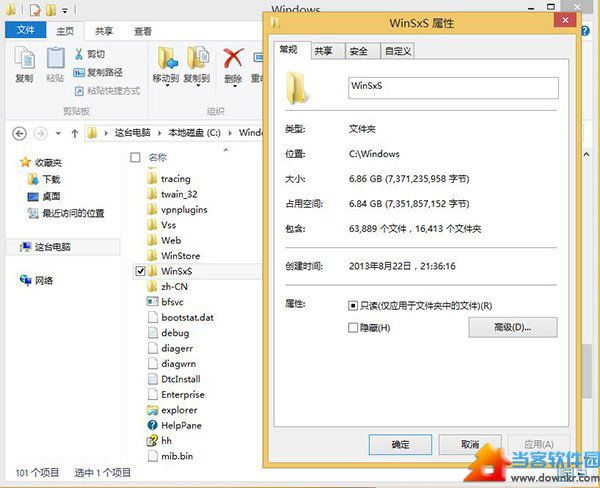Open Downloads folder in sidebar
This screenshot has width=600, height=488.
pos(44,179)
